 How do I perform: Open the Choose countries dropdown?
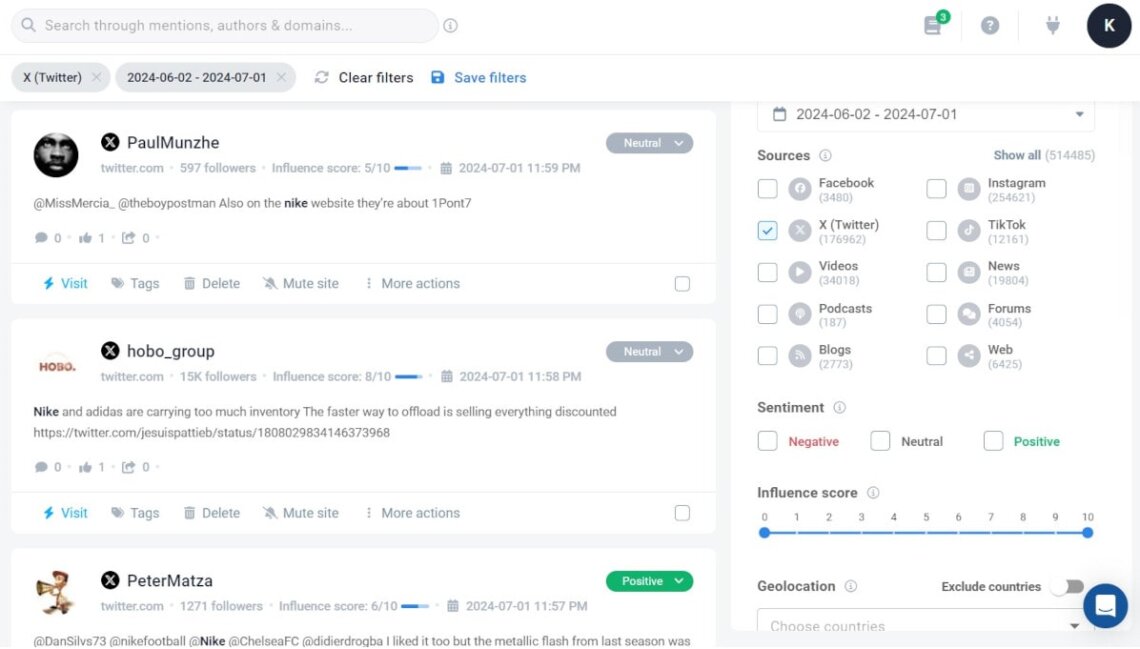tap(926, 621)
